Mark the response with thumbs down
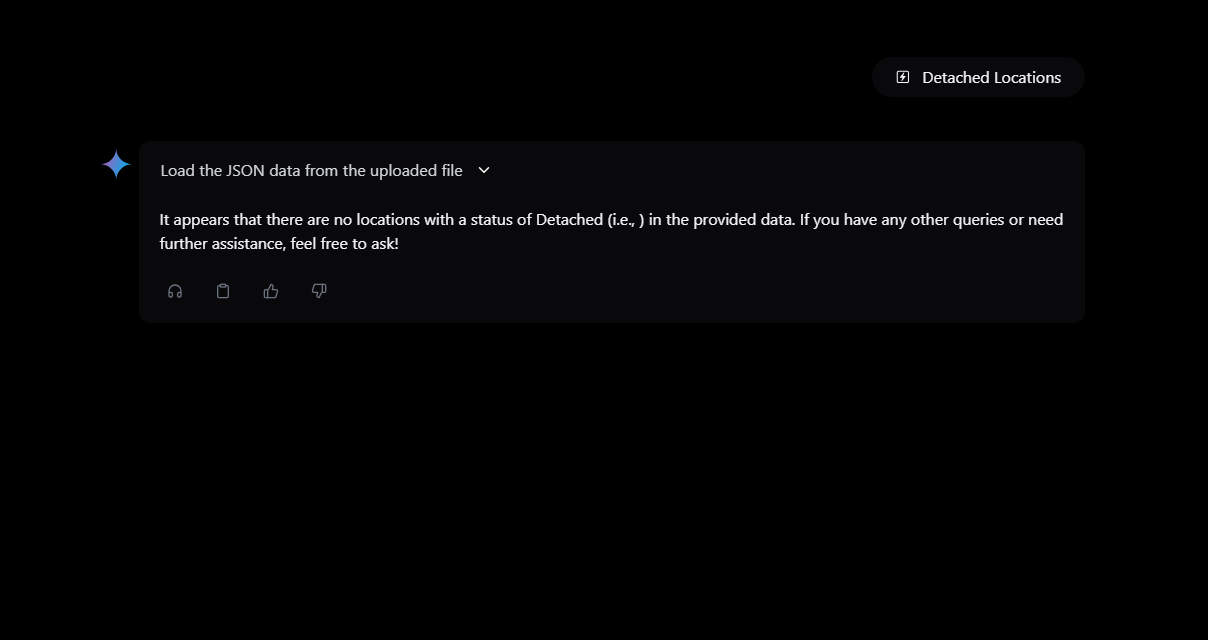 point(319,291)
